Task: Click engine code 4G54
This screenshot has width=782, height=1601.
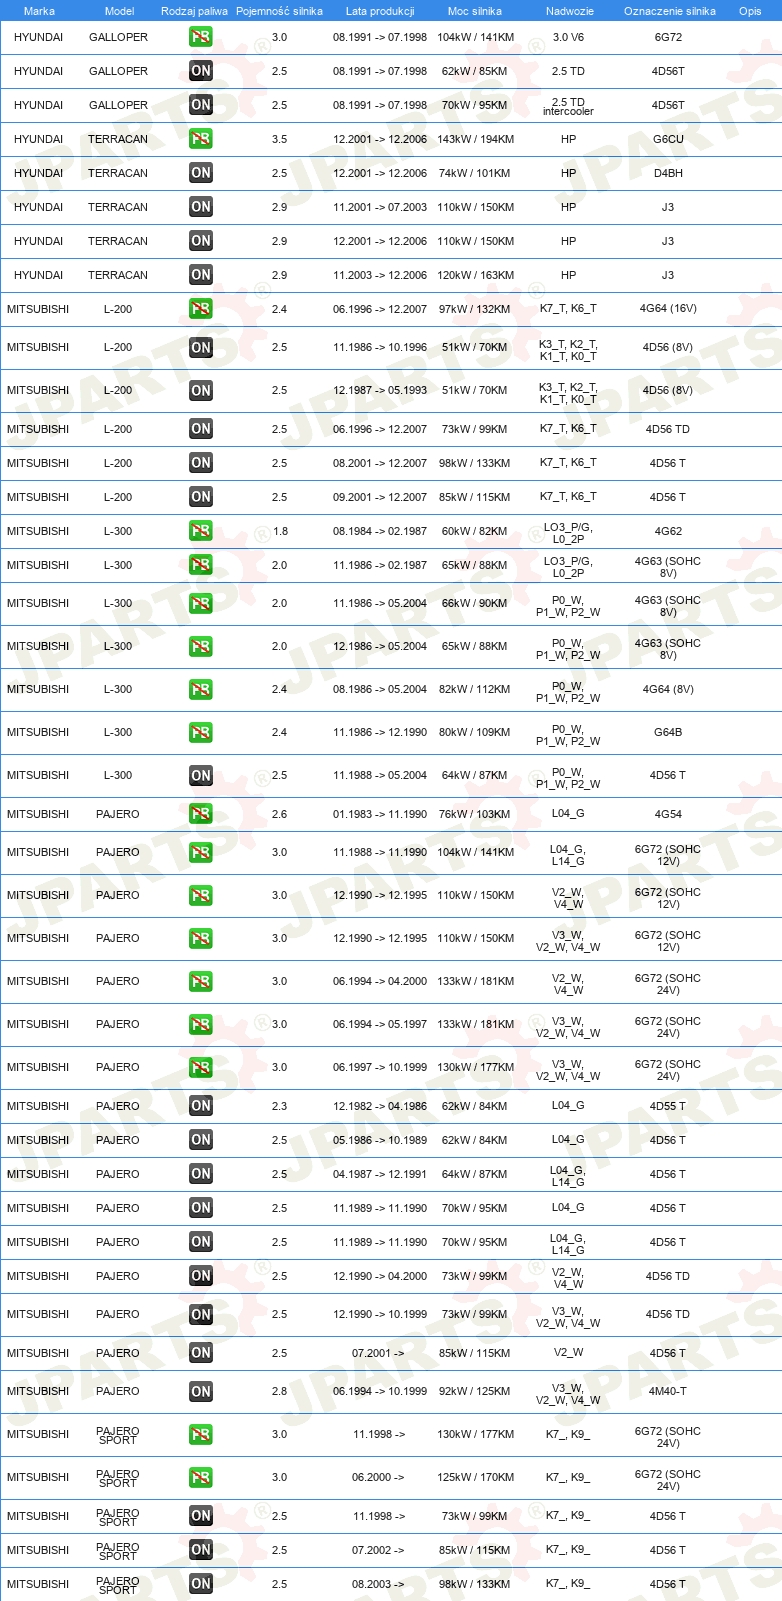Action: pos(668,814)
